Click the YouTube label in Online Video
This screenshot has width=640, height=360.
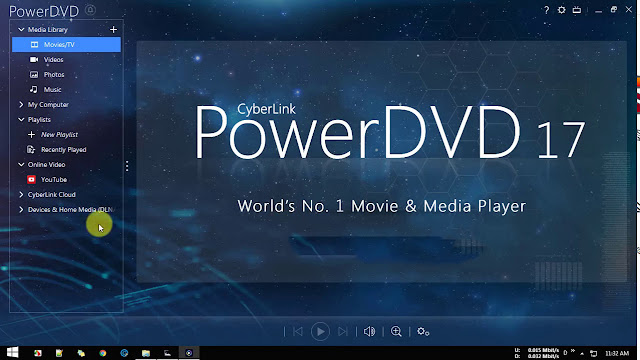click(x=54, y=180)
